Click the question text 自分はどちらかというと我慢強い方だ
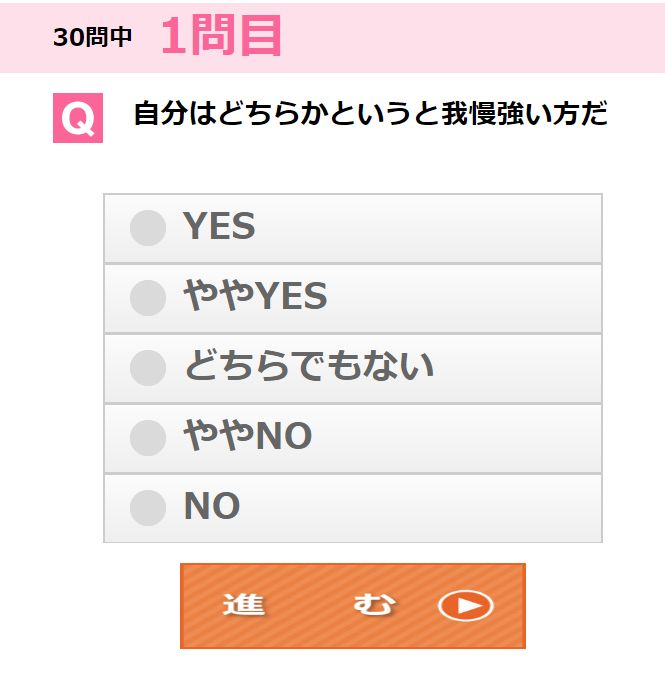665x677 pixels. pyautogui.click(x=370, y=113)
